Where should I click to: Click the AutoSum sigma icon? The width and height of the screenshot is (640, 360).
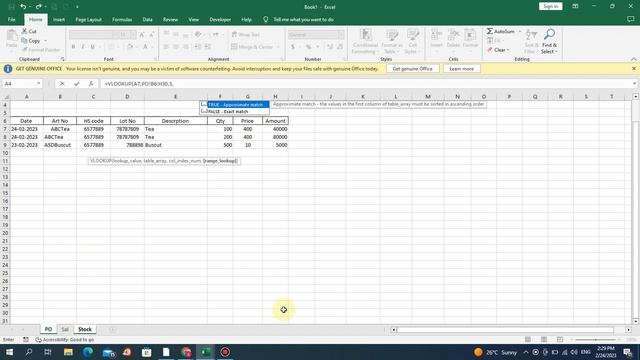tap(489, 31)
